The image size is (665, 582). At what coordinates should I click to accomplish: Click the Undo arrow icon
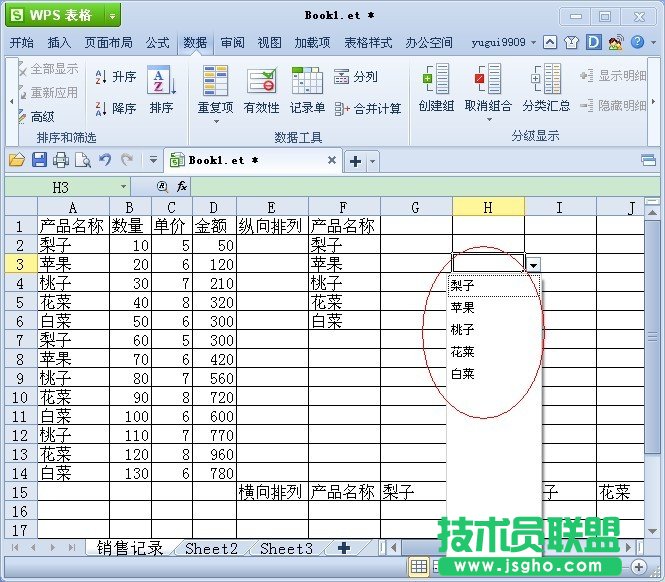point(105,160)
